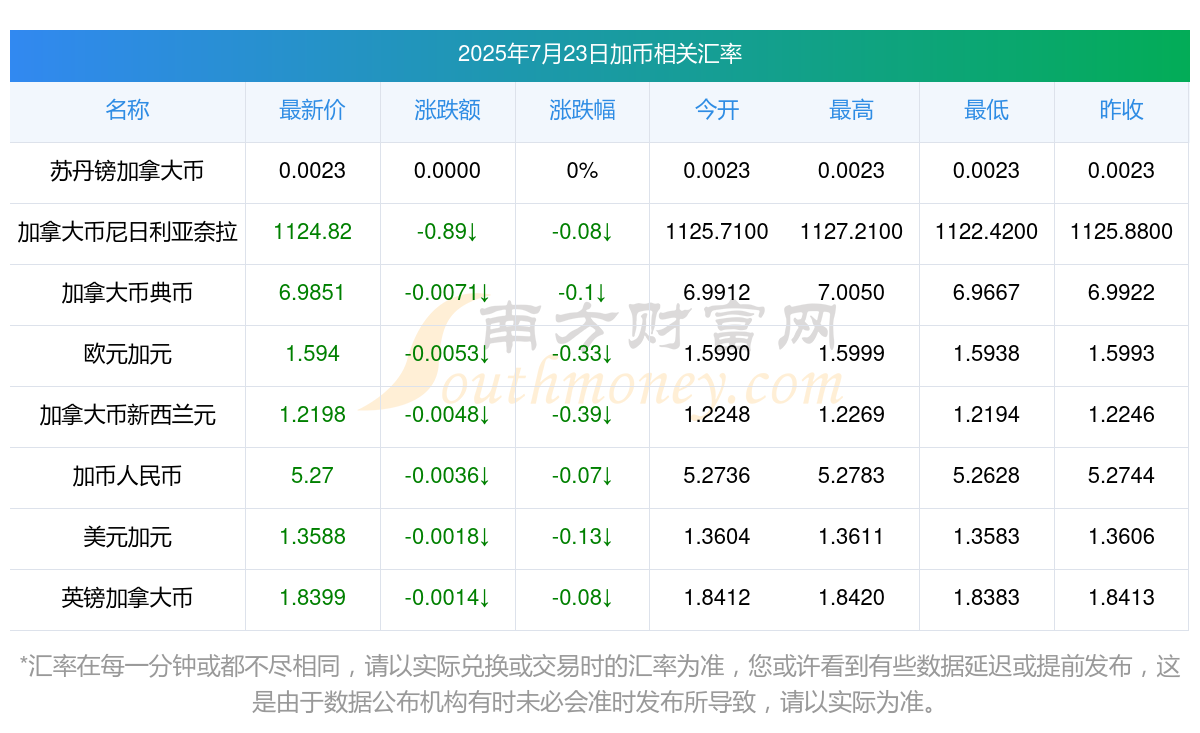The height and width of the screenshot is (733, 1200).
Task: Select the 加拿大币新西兰元 row name
Action: click(x=127, y=415)
